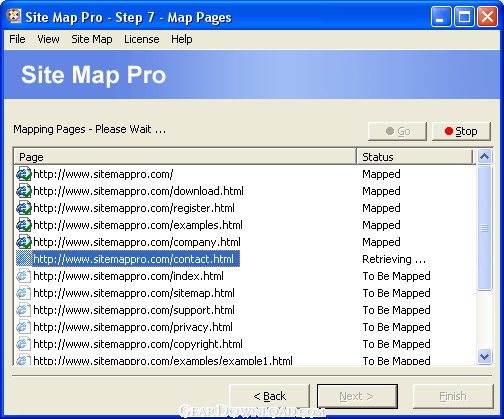This screenshot has height=419, width=504.
Task: Click the mapped icon beside sitemappro.com/ root page
Action: click(x=24, y=174)
